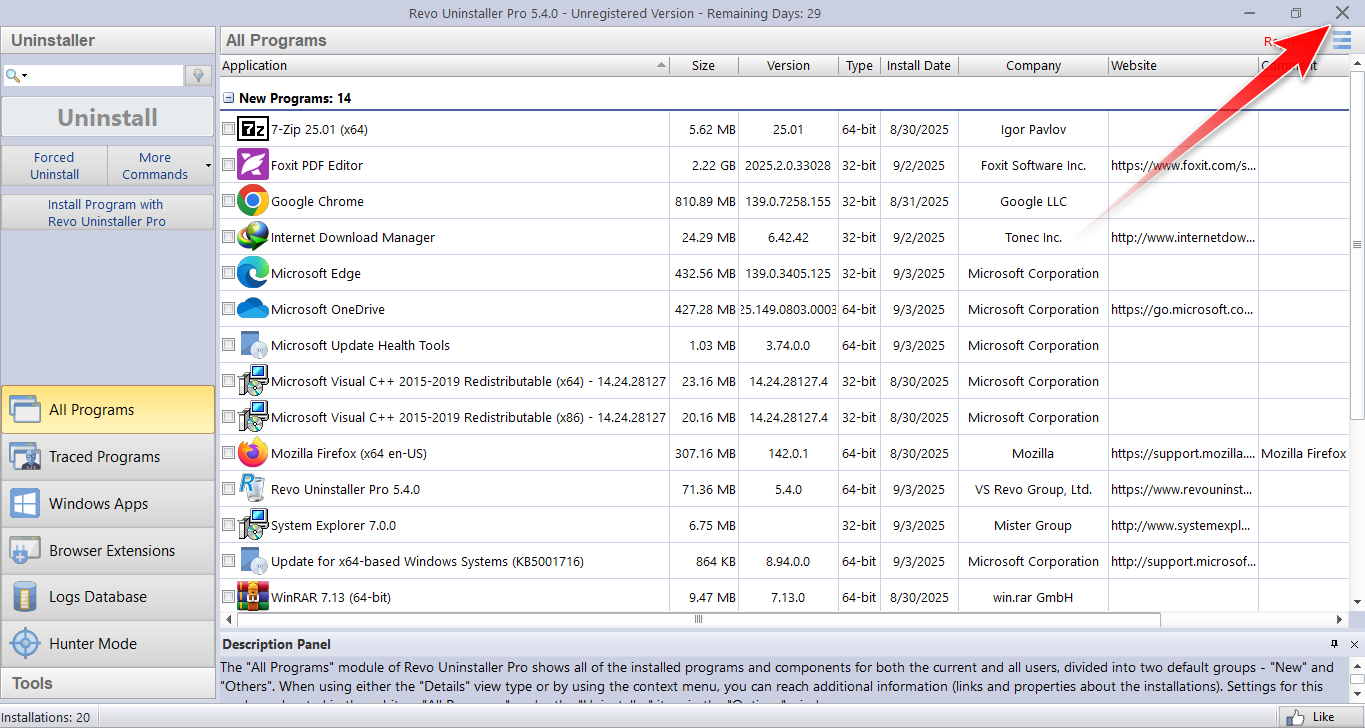
Task: Sort by the Install Date column header
Action: coord(919,65)
